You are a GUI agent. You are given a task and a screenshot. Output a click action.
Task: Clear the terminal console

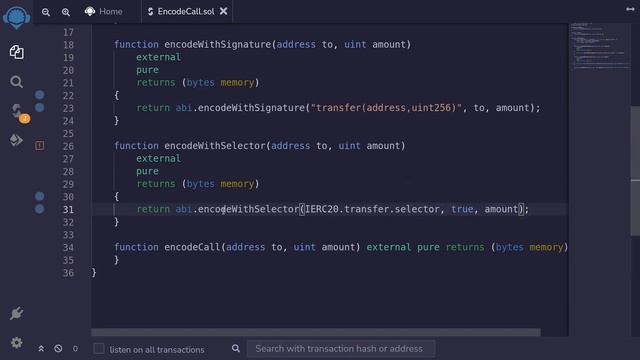[58, 349]
